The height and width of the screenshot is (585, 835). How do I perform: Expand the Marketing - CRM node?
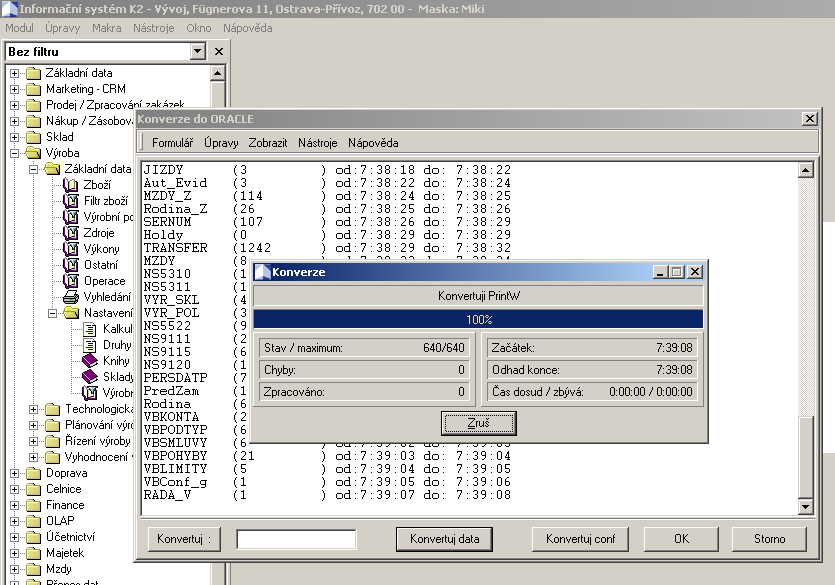coord(14,89)
